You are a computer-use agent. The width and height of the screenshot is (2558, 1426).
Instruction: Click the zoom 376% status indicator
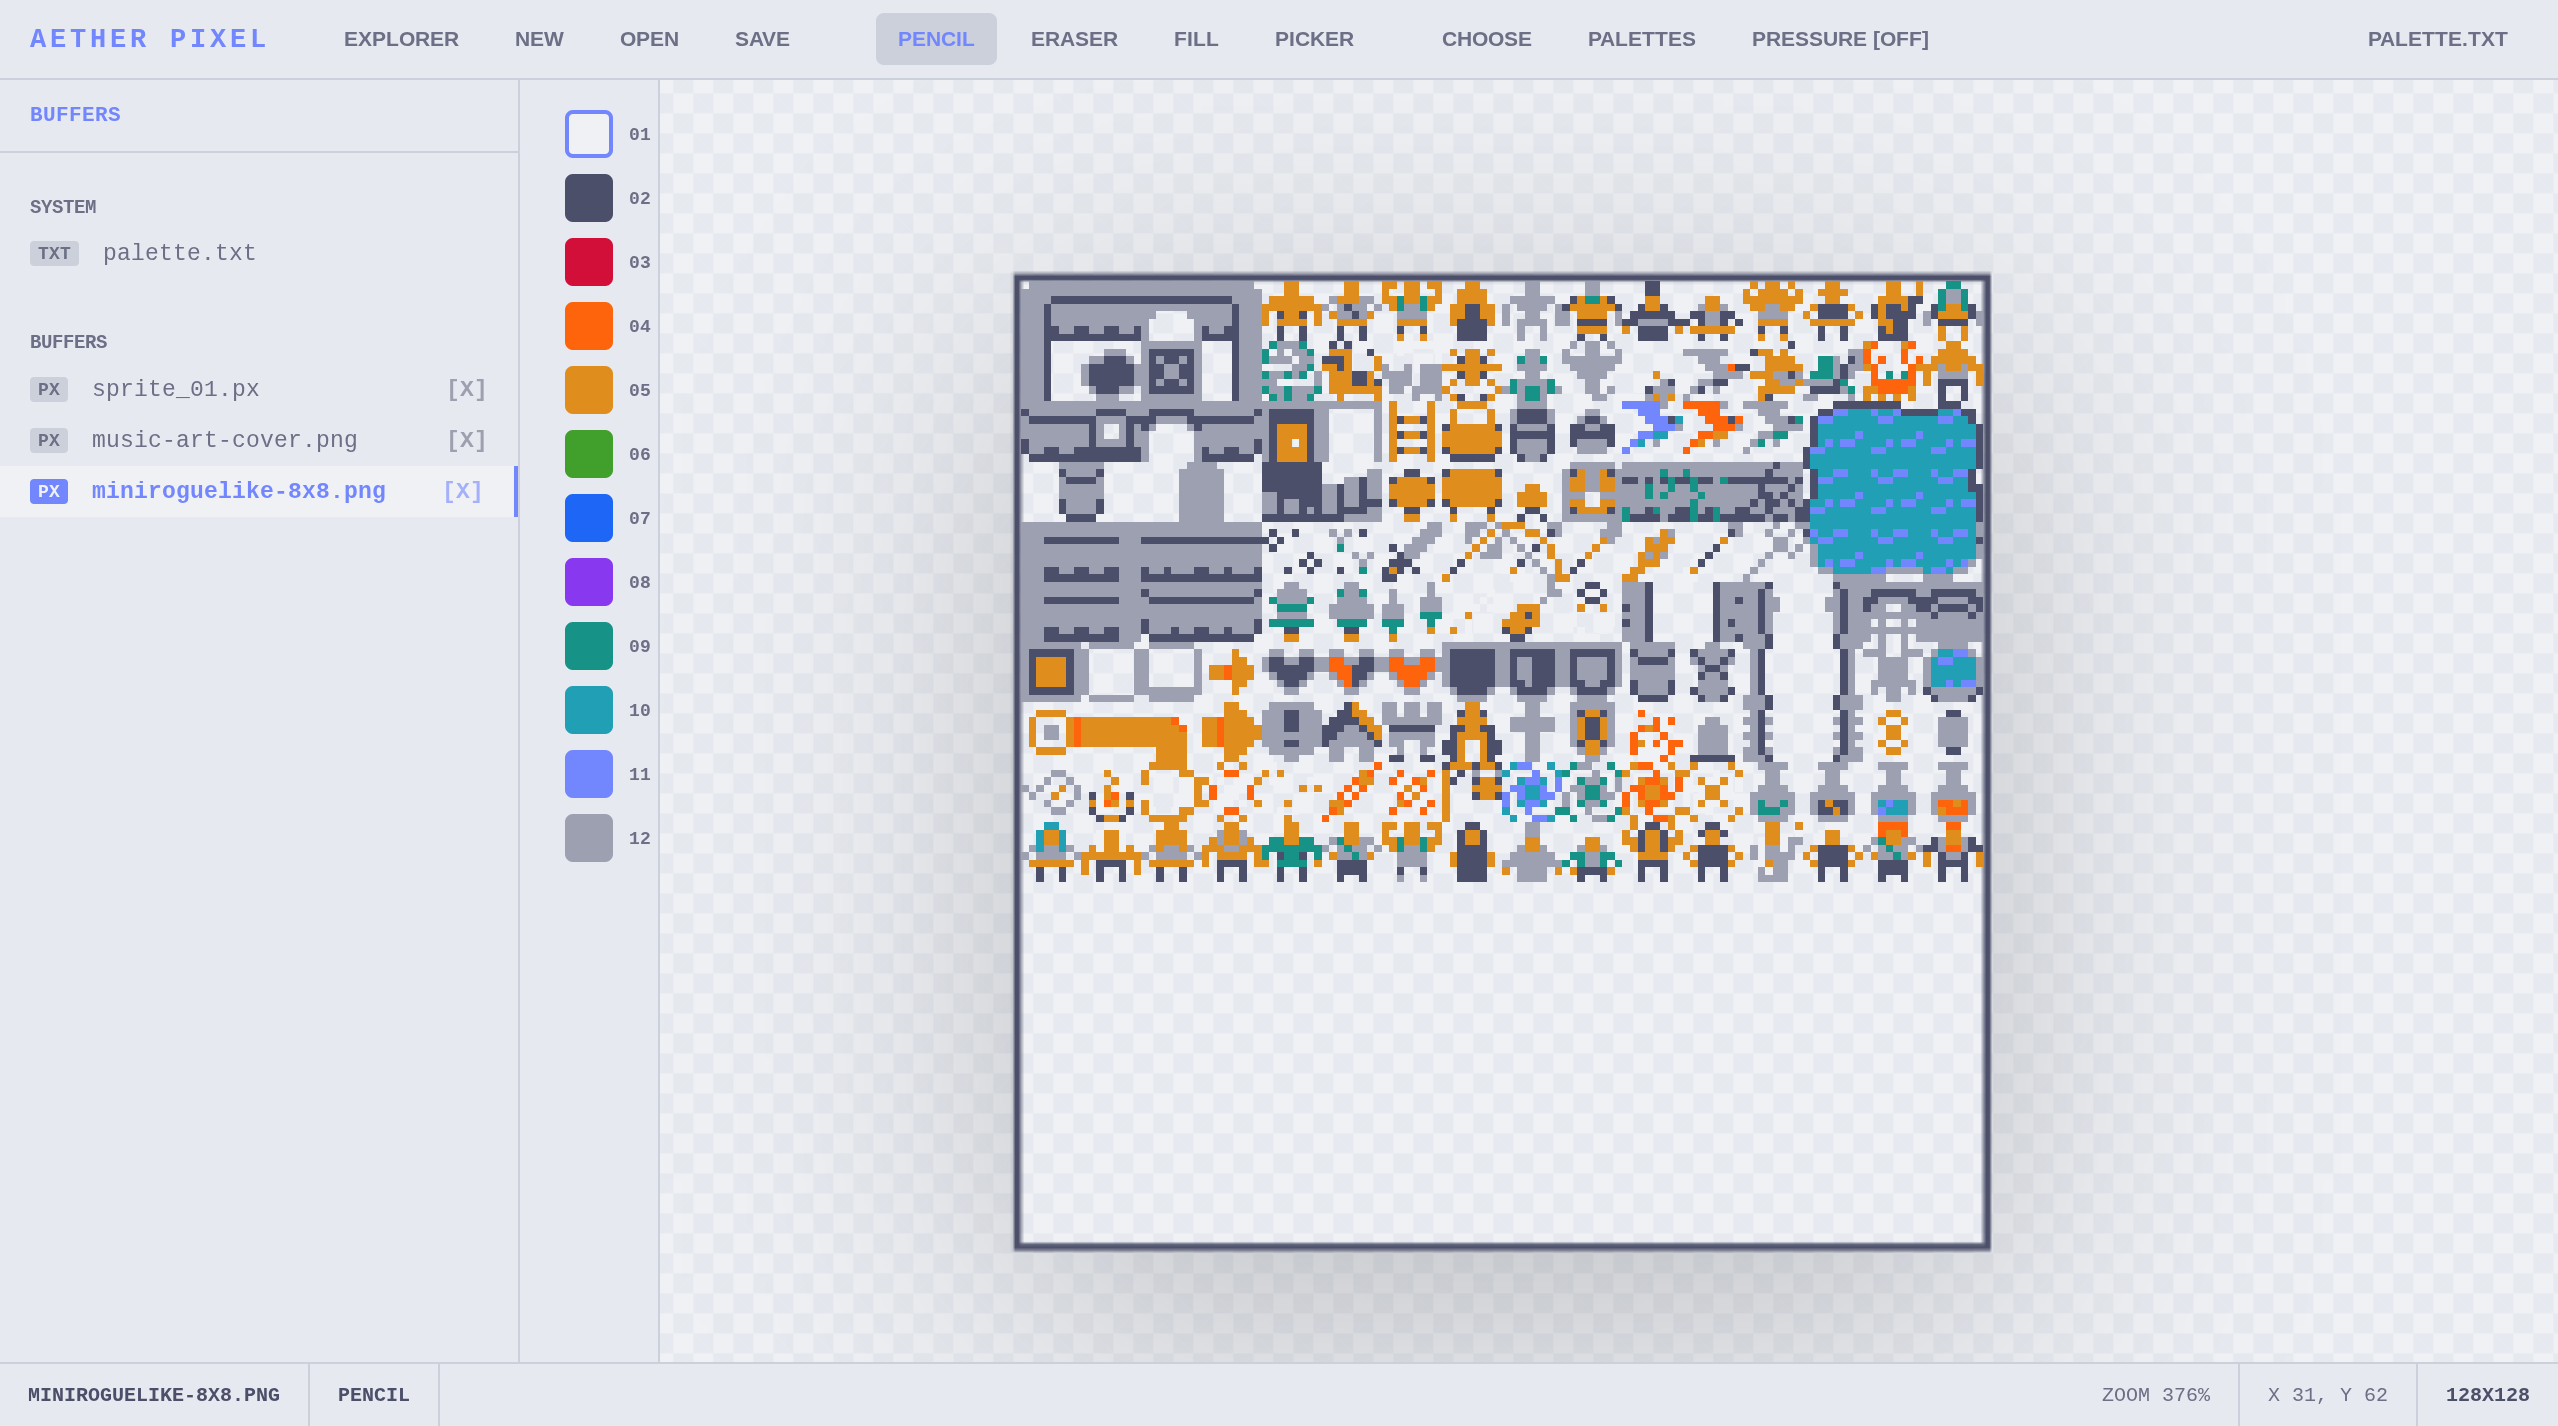click(x=2155, y=1394)
